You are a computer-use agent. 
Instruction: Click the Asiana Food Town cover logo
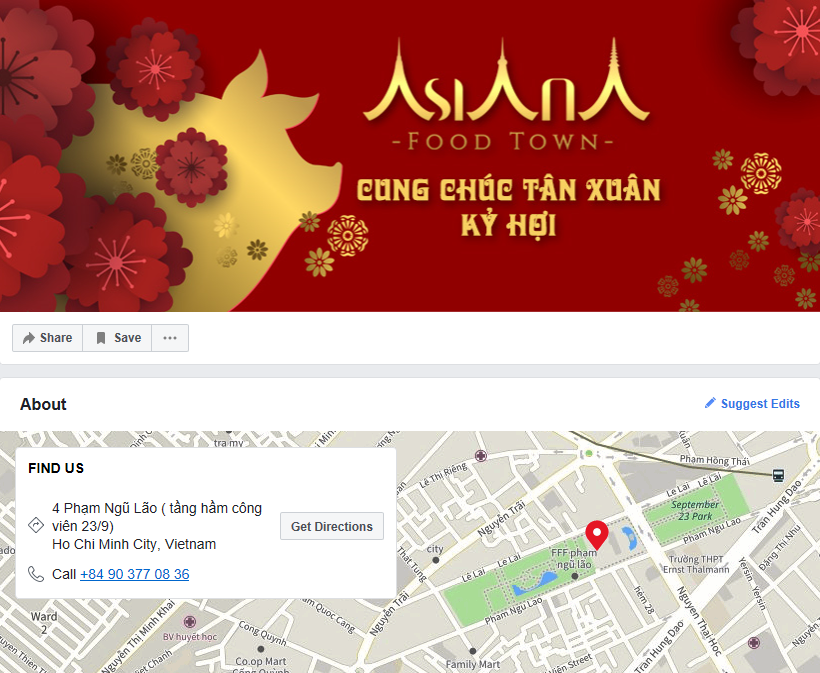(504, 94)
